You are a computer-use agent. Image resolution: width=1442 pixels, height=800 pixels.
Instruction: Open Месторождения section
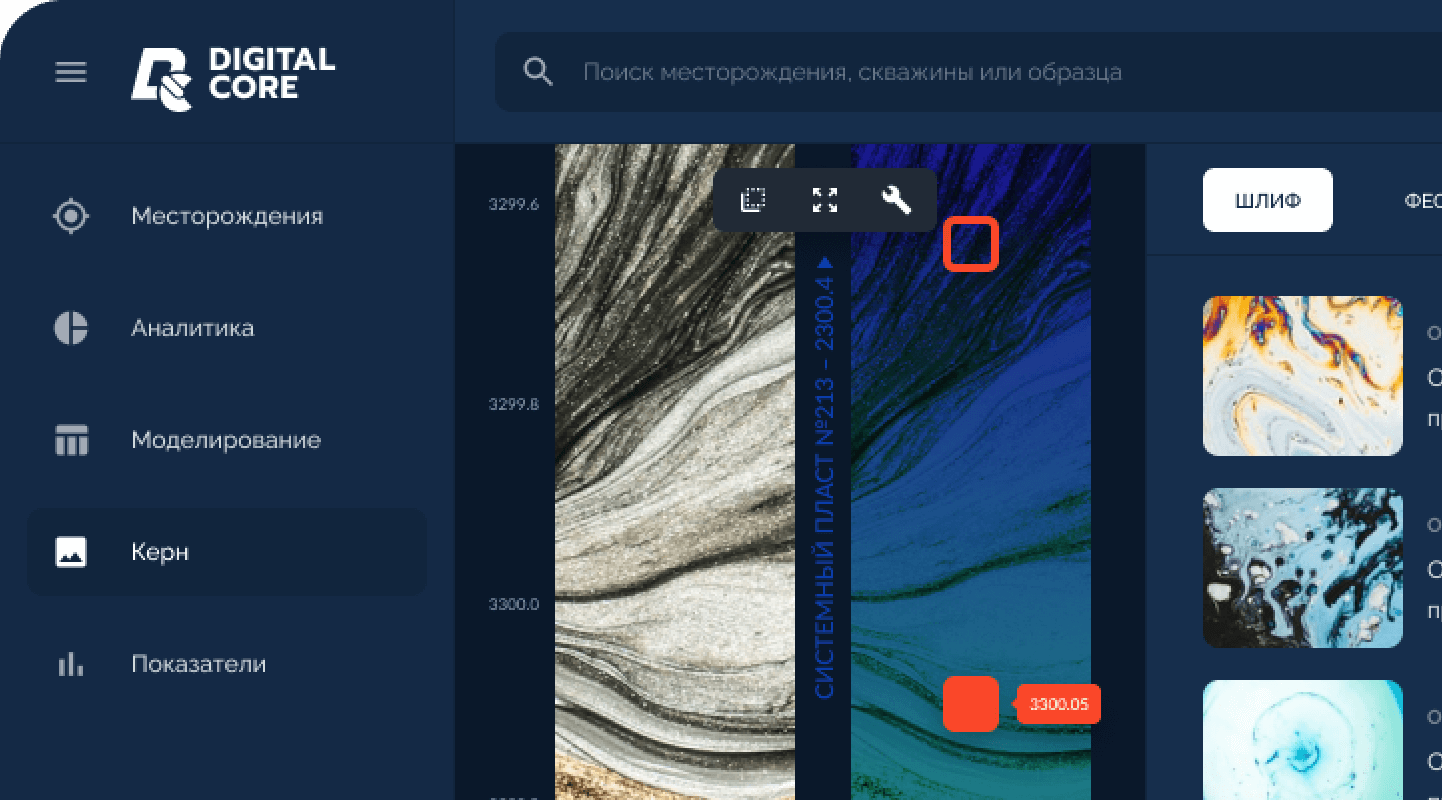pos(227,216)
